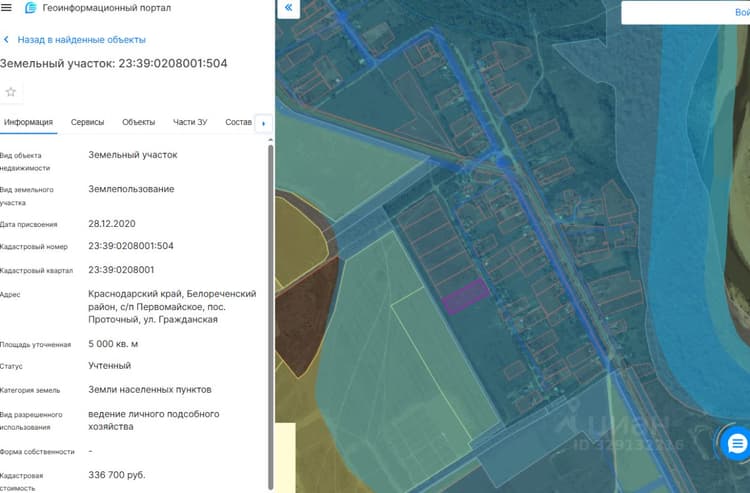The height and width of the screenshot is (493, 750).
Task: Click the info panel vertical scrollbar
Action: 271,316
